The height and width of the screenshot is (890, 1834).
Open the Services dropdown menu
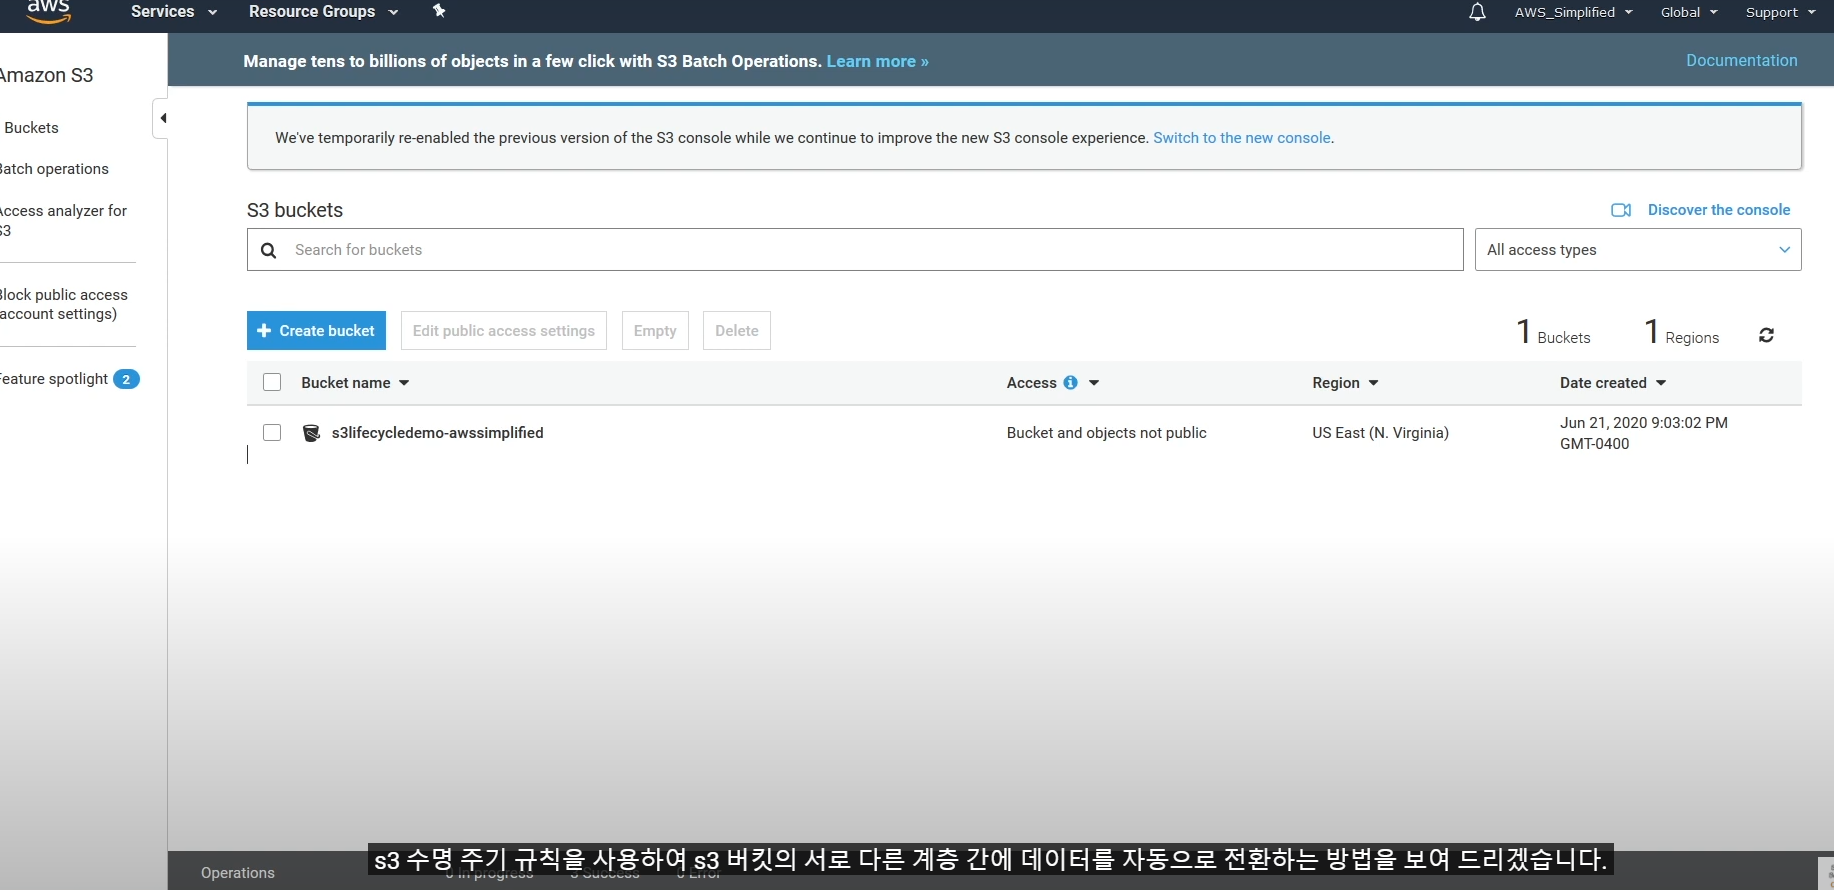point(173,12)
